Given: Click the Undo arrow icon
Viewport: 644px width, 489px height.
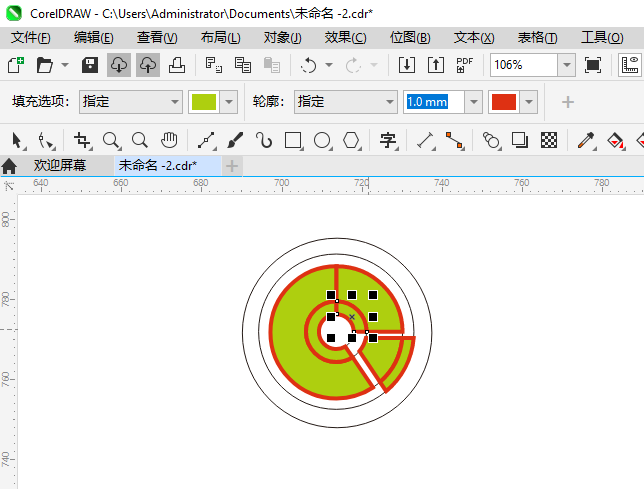Looking at the screenshot, I should [308, 65].
